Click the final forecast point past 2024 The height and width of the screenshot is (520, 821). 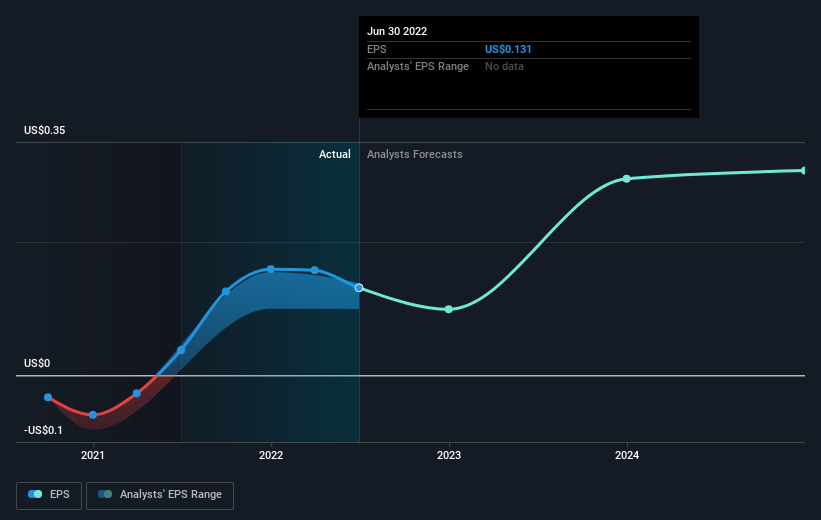pyautogui.click(x=803, y=171)
